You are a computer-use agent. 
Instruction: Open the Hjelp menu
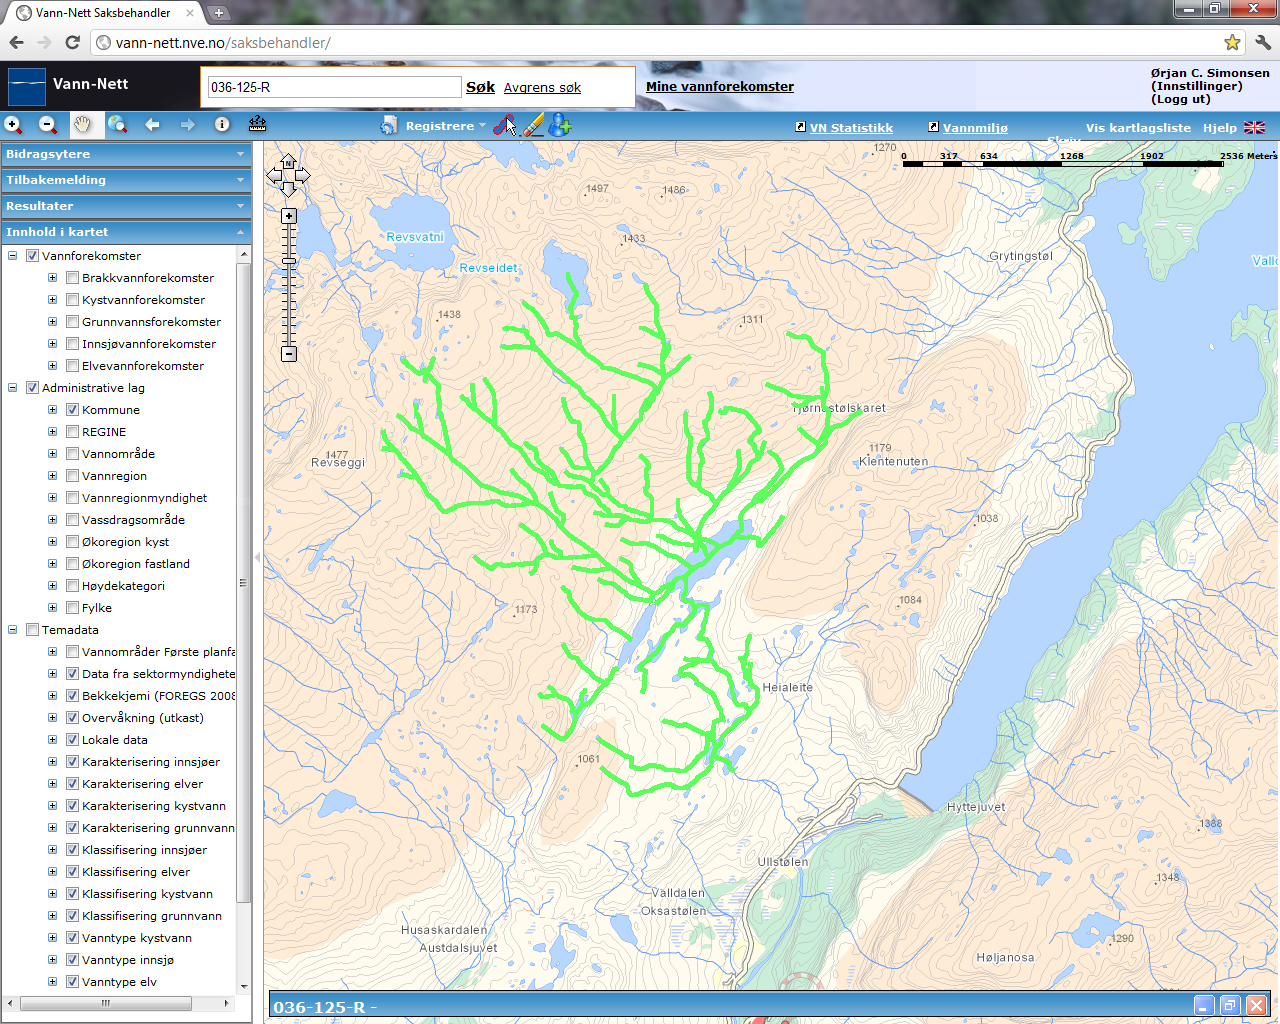[x=1219, y=128]
